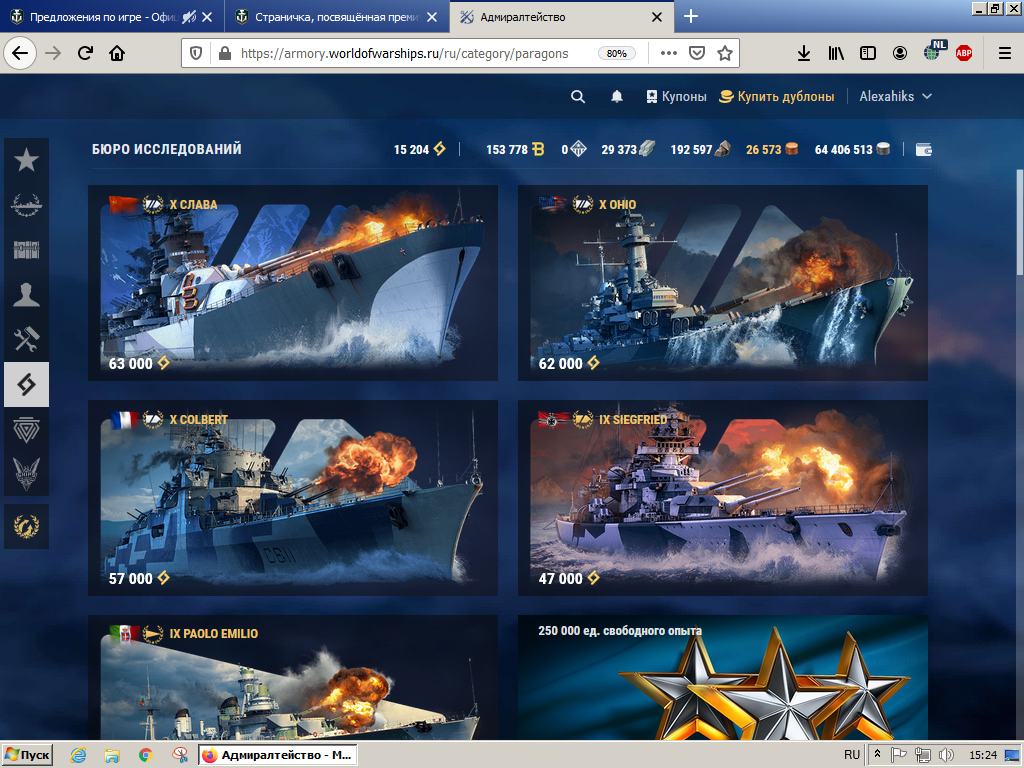The width and height of the screenshot is (1024, 768).
Task: Click the NL globe extension icon
Action: pos(935,51)
